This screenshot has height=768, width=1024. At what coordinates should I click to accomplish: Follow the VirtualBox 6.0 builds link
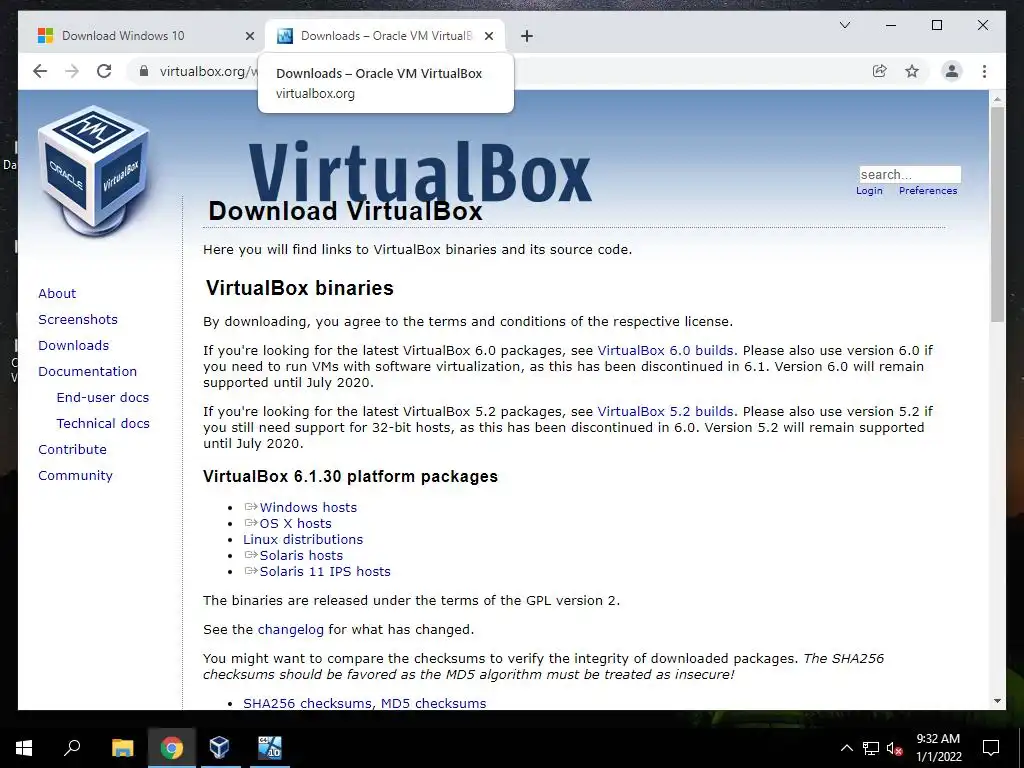[x=665, y=351]
